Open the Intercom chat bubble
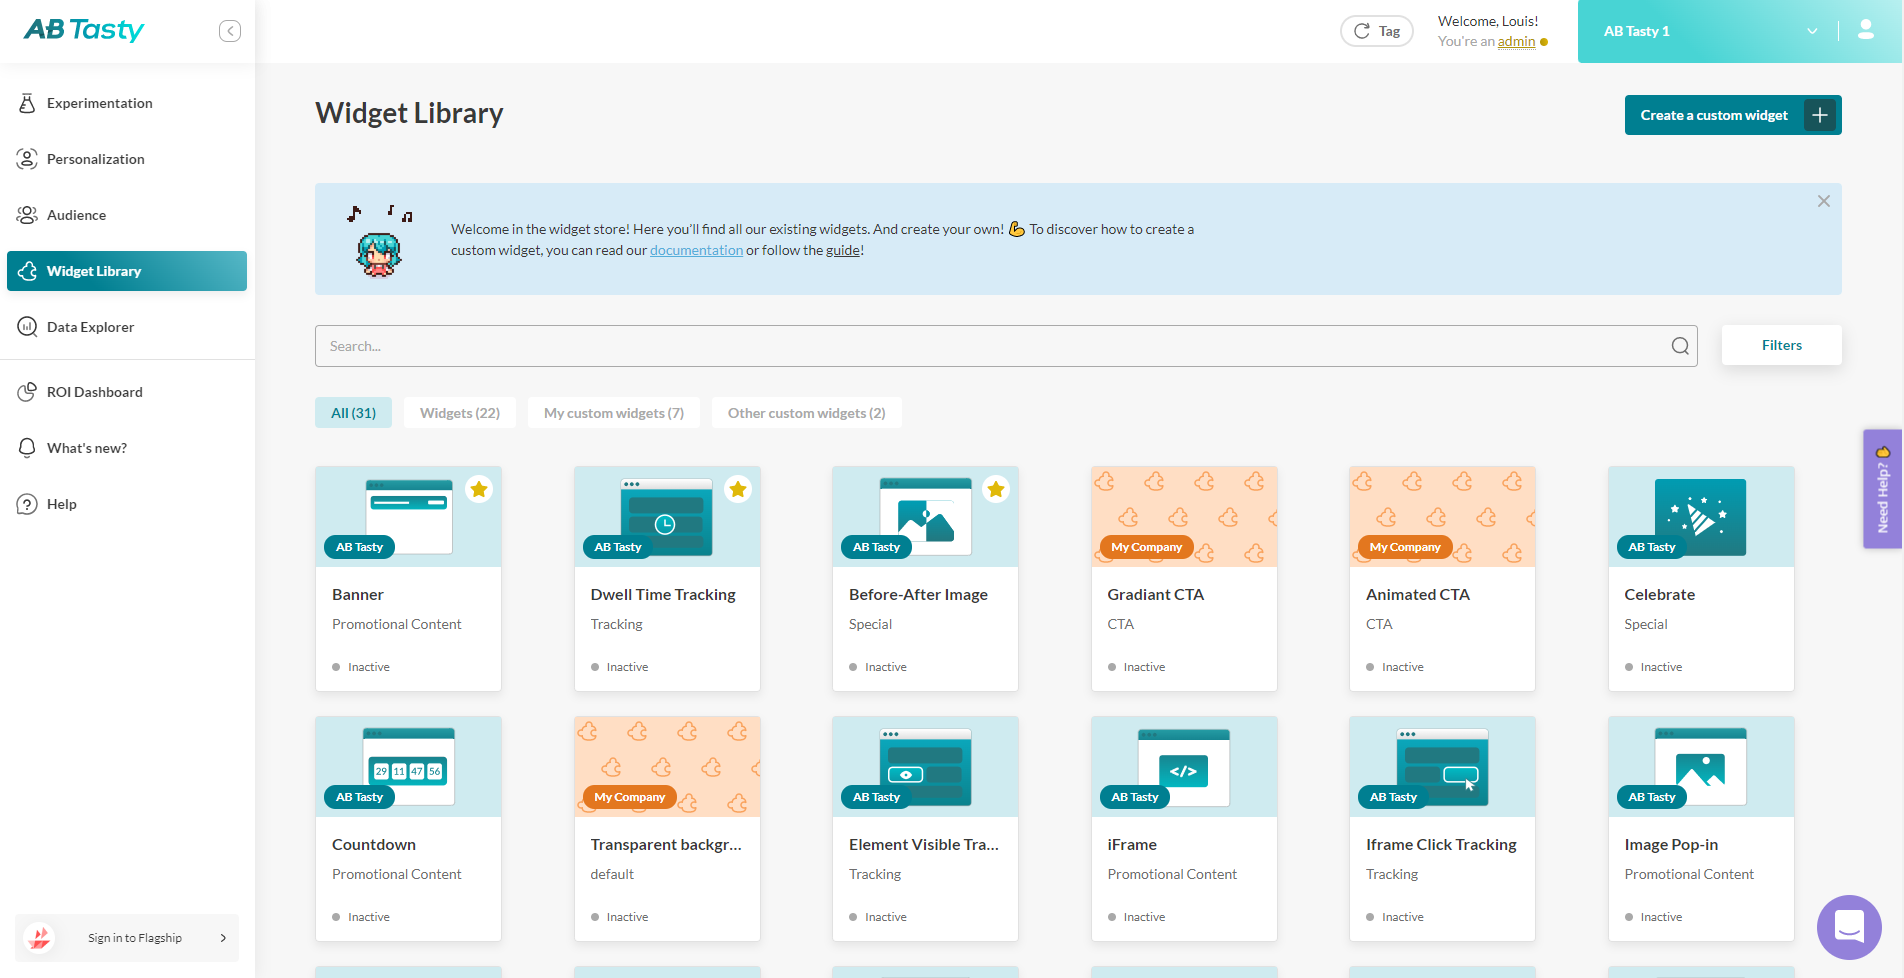The height and width of the screenshot is (978, 1904). 1848,927
